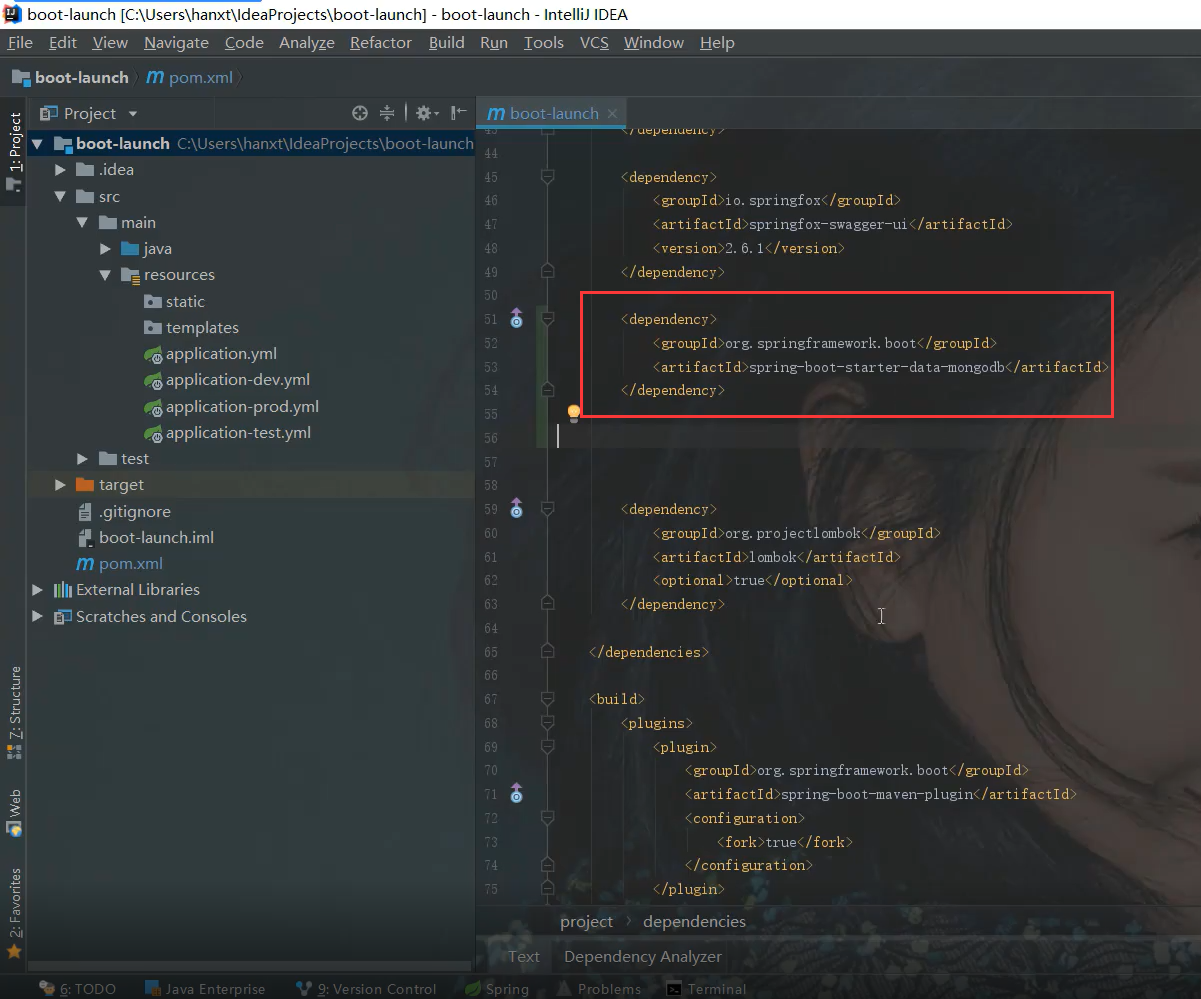Select pom.xml in the project tree
The width and height of the screenshot is (1201, 999).
[130, 563]
